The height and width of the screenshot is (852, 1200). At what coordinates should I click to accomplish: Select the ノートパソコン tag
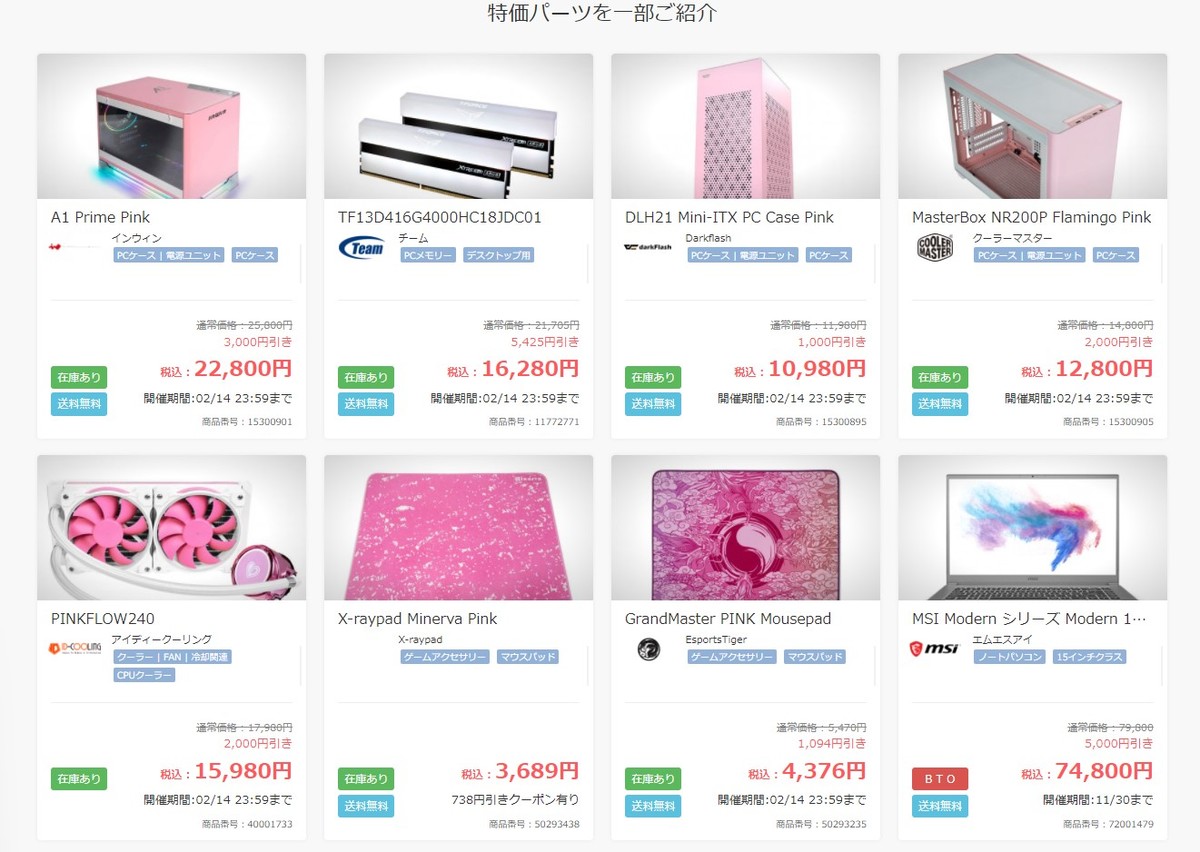(x=1010, y=657)
